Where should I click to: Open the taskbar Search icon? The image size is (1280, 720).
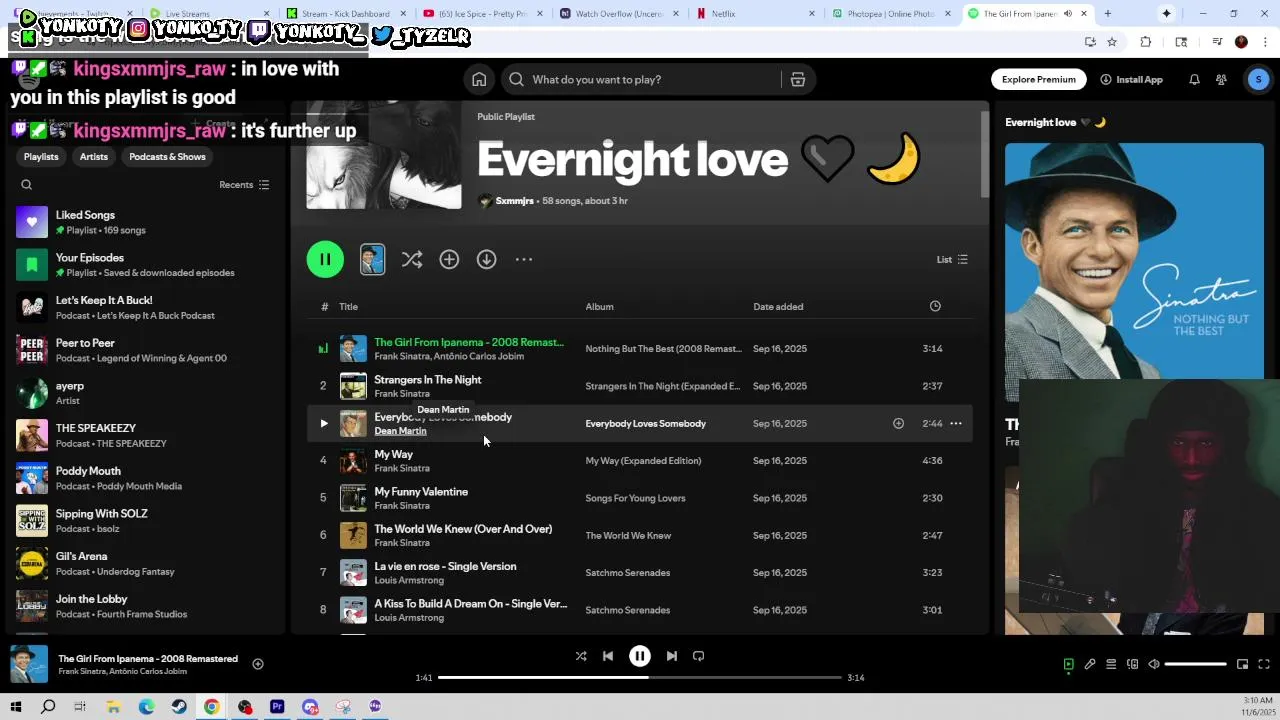pyautogui.click(x=48, y=707)
